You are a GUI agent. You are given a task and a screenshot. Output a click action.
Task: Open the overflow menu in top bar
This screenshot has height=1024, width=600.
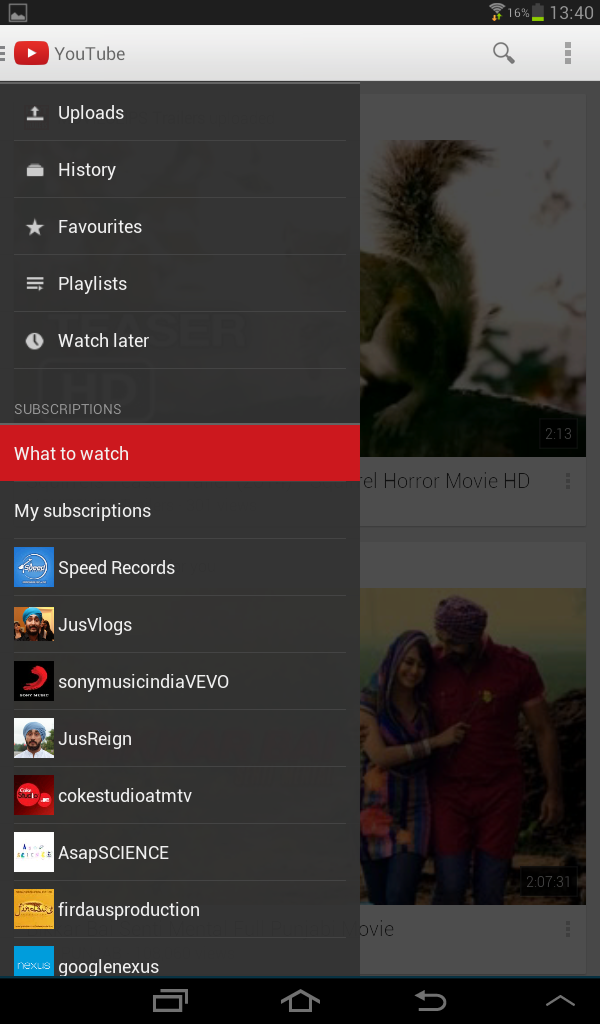[x=567, y=53]
